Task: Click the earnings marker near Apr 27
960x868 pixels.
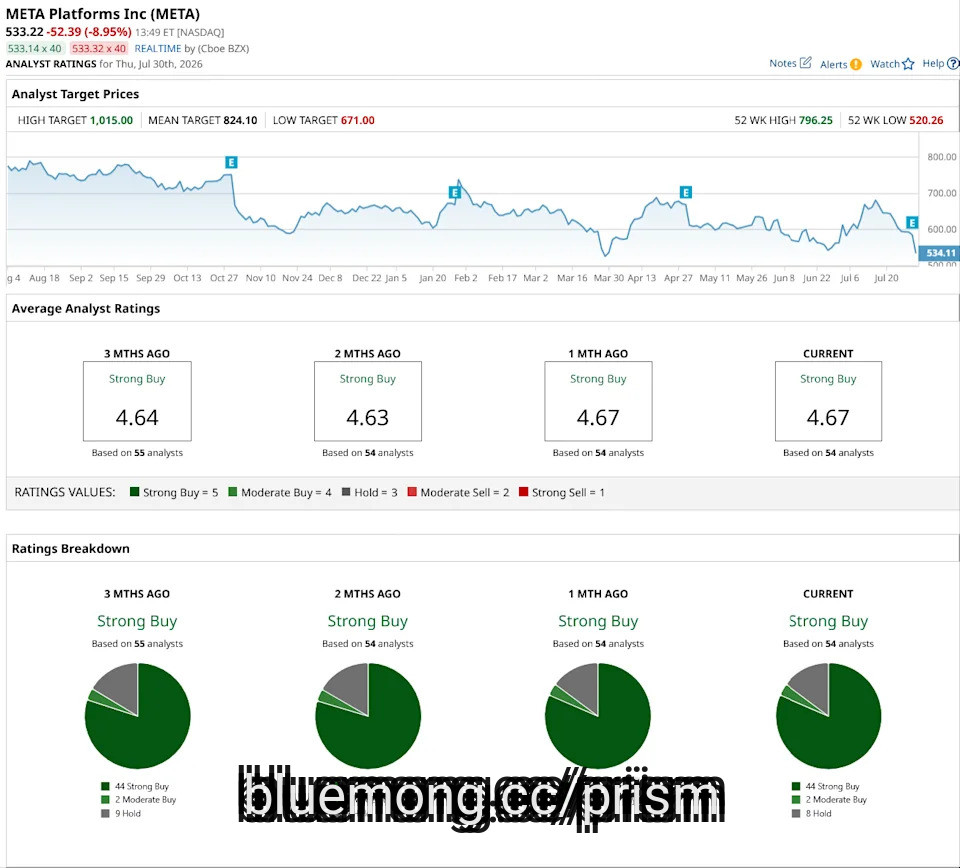Action: tap(686, 192)
